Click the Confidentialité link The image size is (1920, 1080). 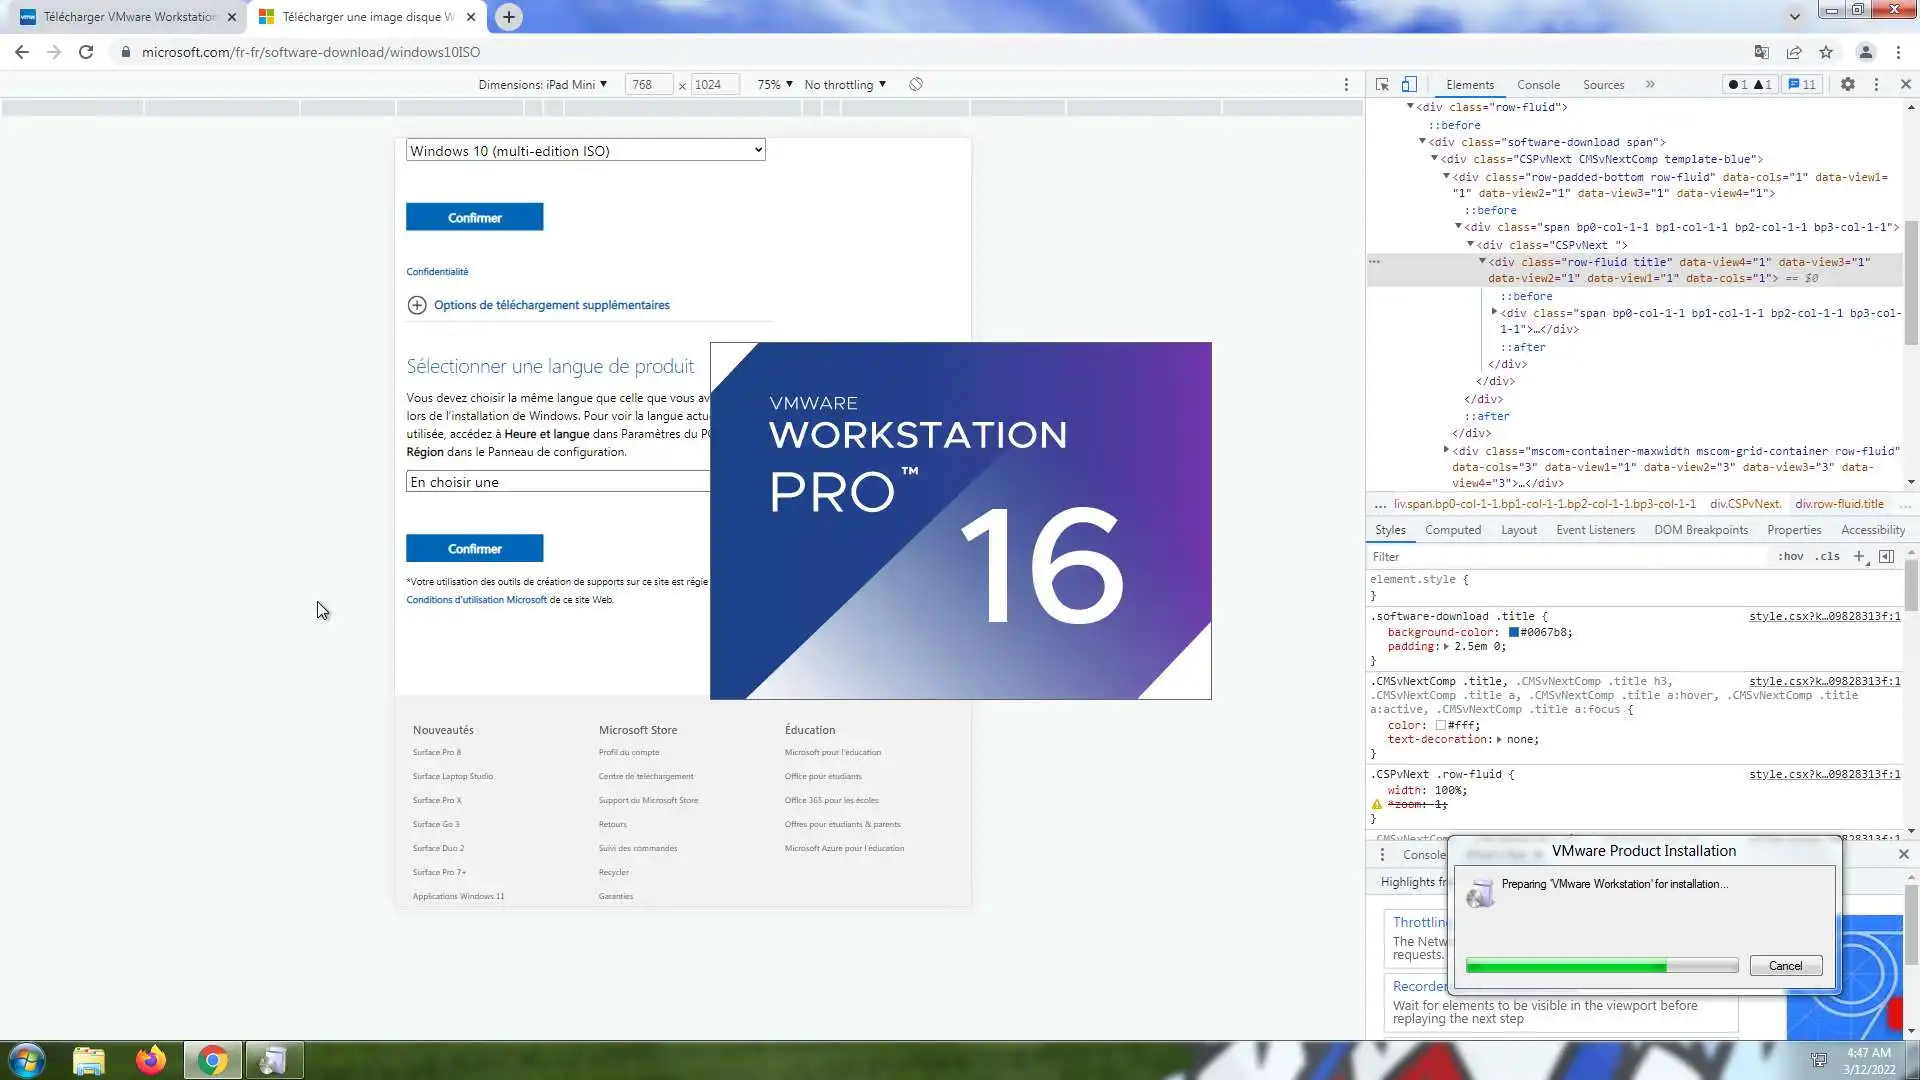[437, 272]
